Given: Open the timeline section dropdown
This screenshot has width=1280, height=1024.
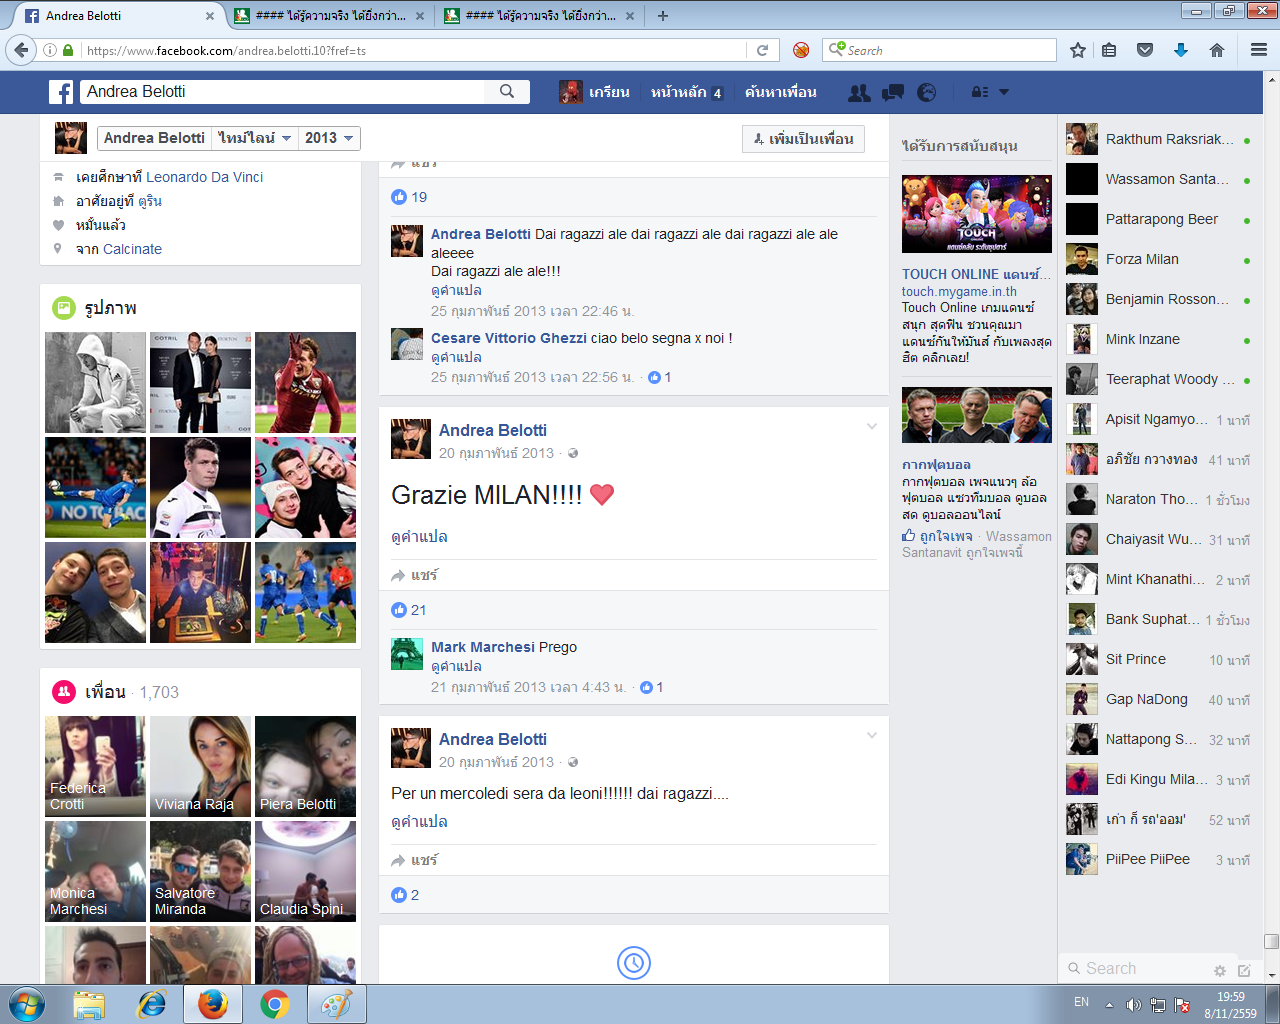Looking at the screenshot, I should pyautogui.click(x=254, y=138).
